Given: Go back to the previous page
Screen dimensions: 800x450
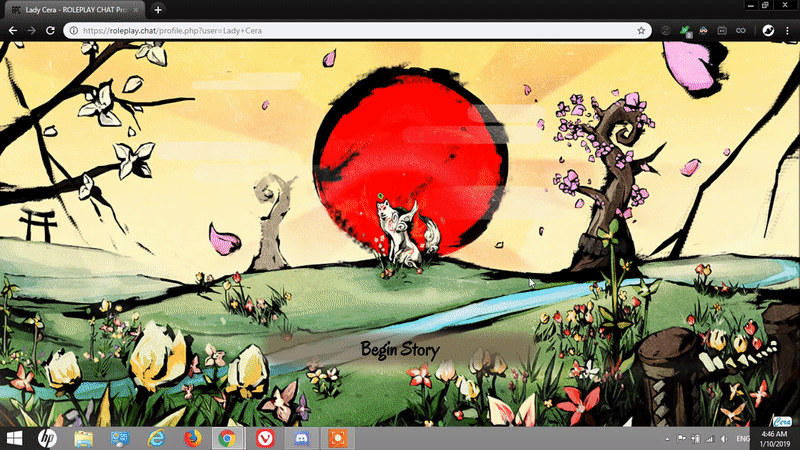Looking at the screenshot, I should click(x=13, y=31).
